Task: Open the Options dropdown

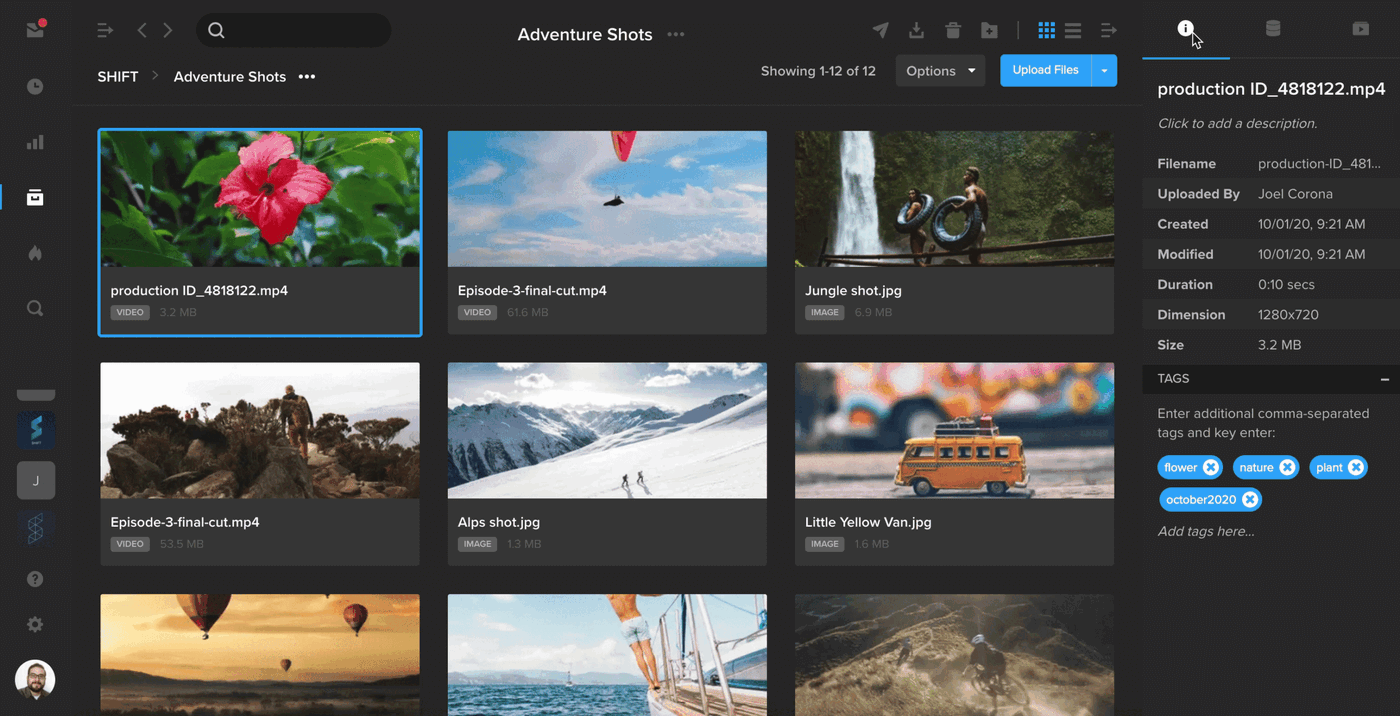Action: click(x=940, y=71)
